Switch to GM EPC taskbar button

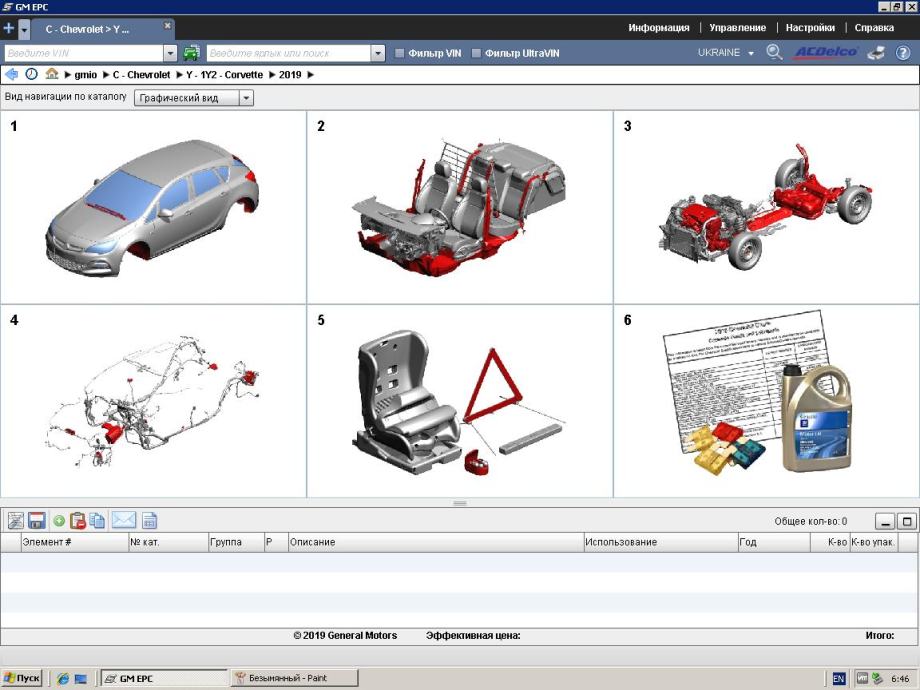(164, 678)
